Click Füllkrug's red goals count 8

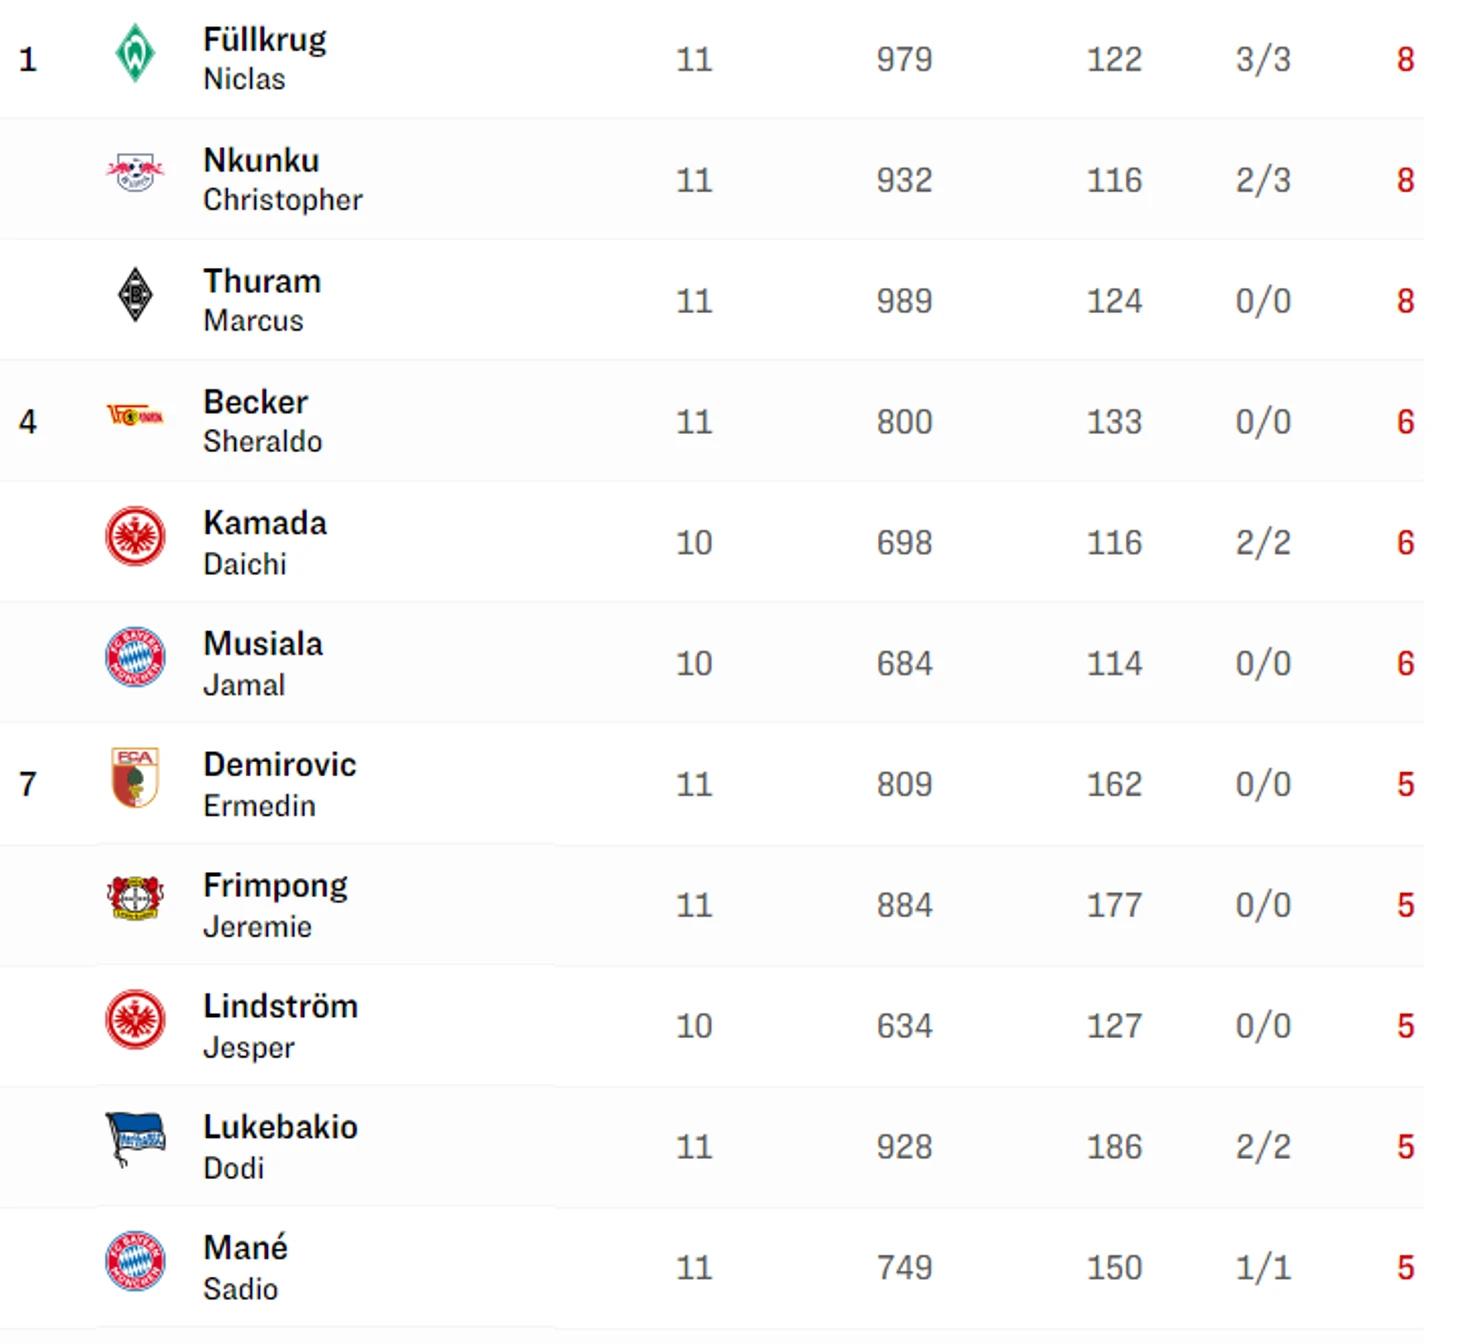(1405, 60)
